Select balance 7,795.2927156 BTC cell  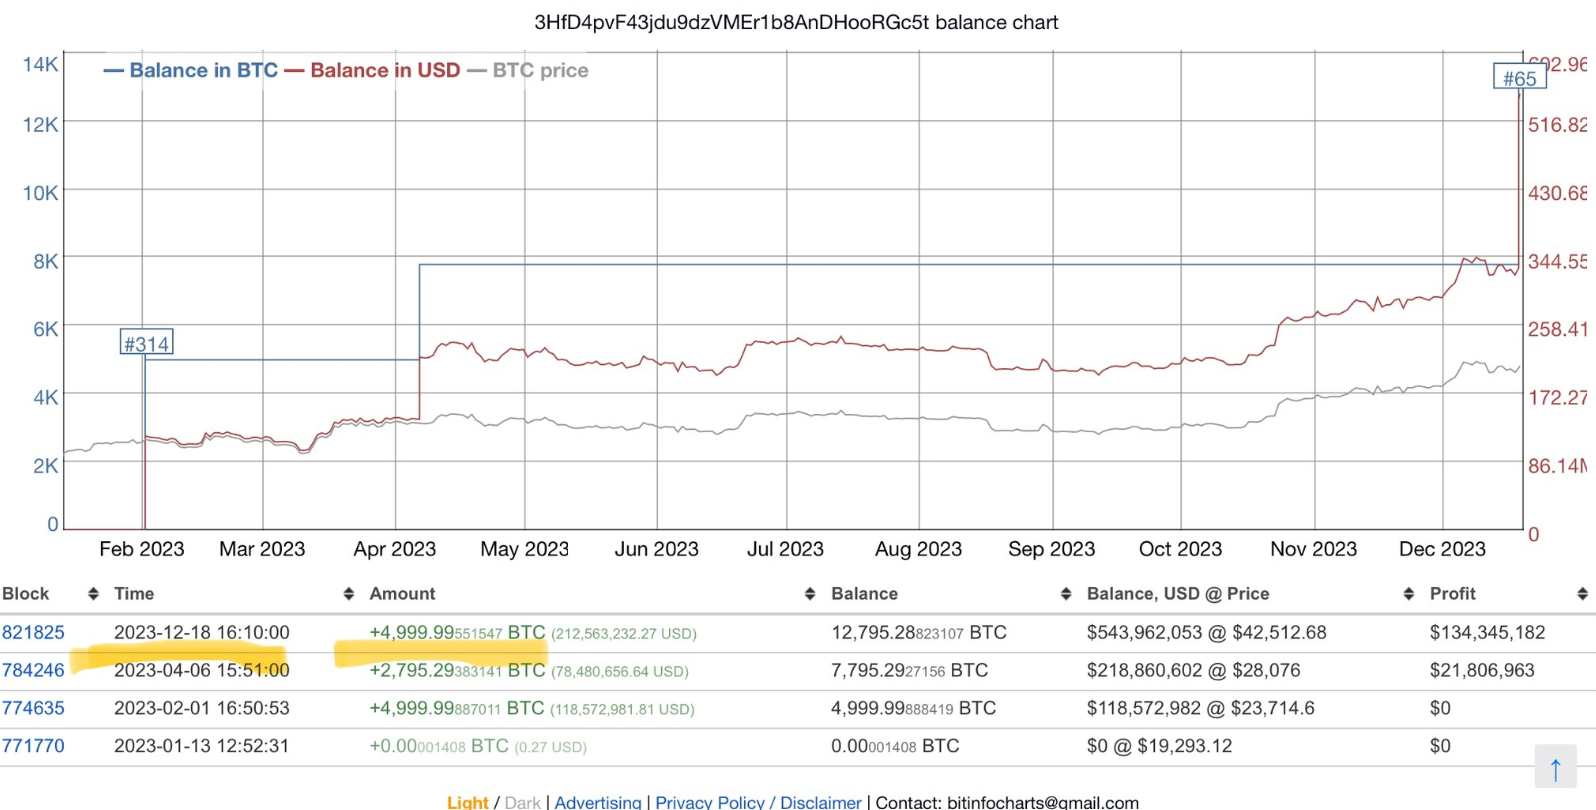coord(909,671)
